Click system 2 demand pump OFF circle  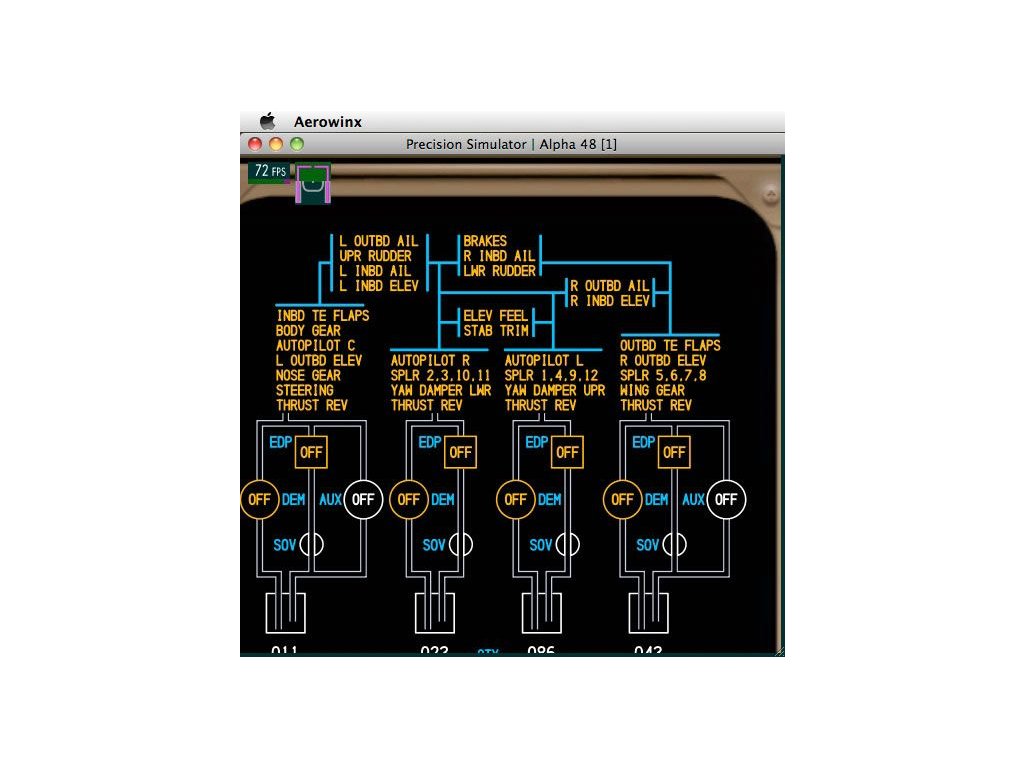[x=409, y=500]
